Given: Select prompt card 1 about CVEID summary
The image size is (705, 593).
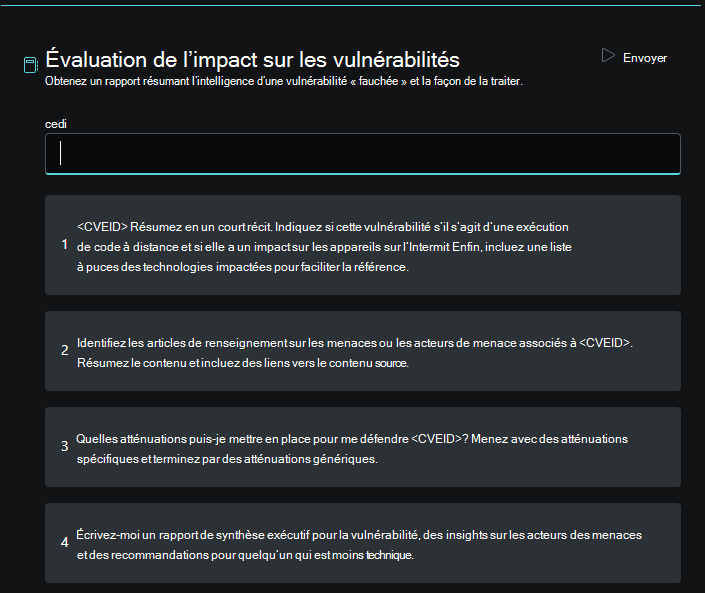Looking at the screenshot, I should coord(362,245).
